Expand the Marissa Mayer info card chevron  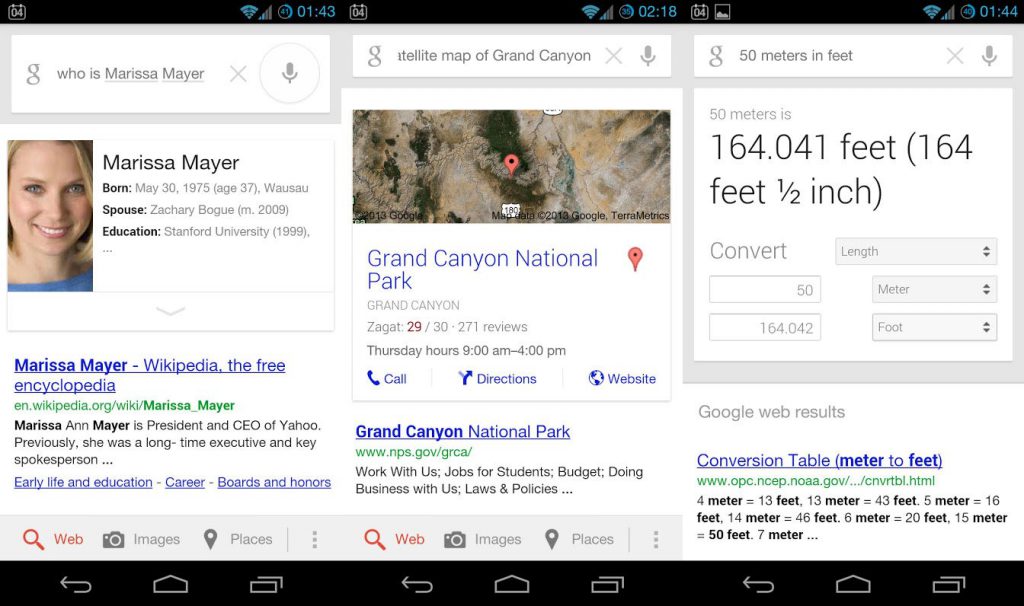pos(170,311)
